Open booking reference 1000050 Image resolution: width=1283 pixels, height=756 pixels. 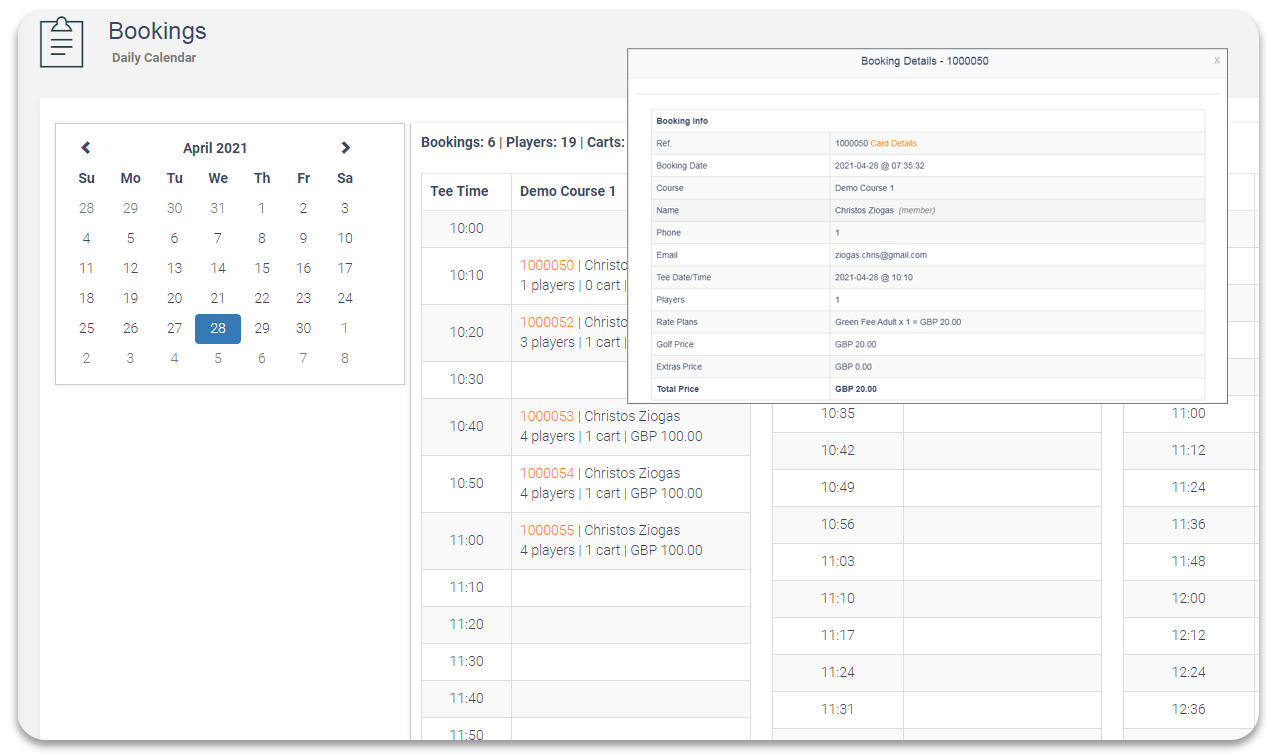pos(547,265)
